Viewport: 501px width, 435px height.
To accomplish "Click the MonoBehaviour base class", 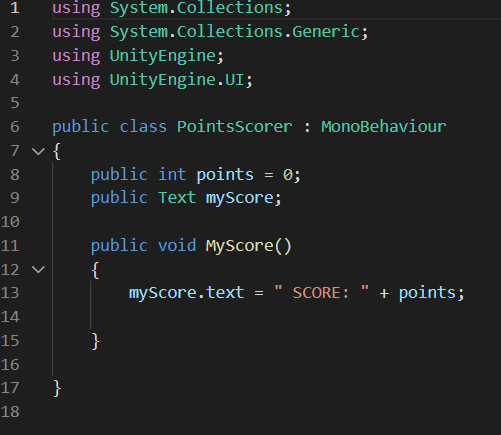I will (x=383, y=127).
